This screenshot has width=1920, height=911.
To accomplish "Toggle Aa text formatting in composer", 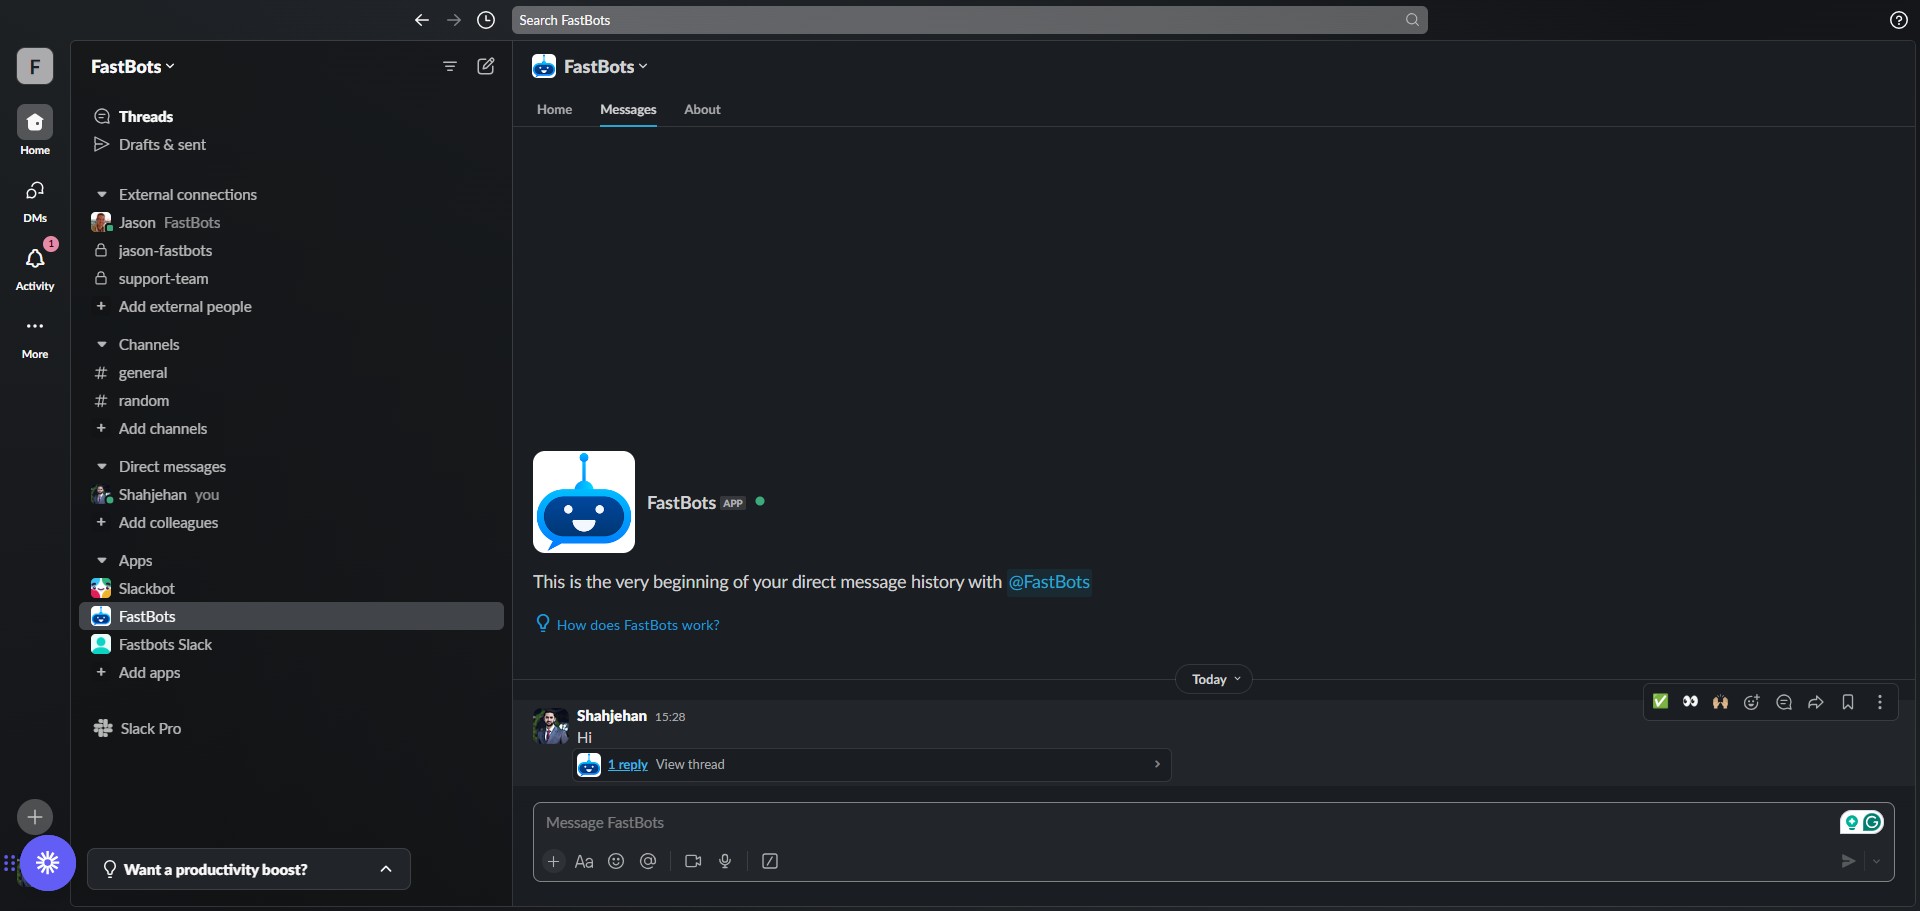I will (584, 861).
